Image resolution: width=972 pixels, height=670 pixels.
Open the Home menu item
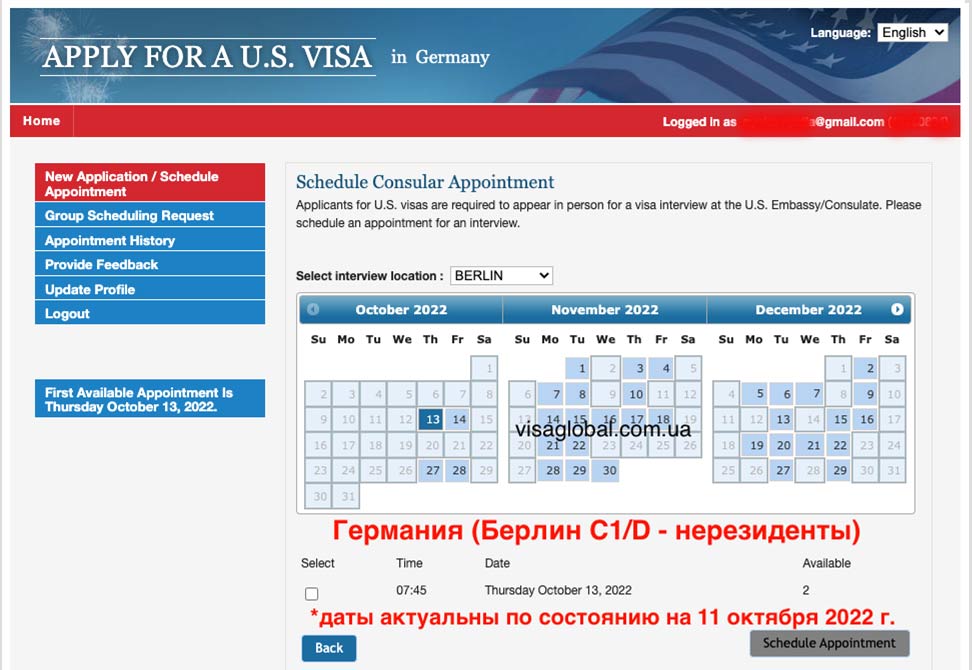[42, 121]
